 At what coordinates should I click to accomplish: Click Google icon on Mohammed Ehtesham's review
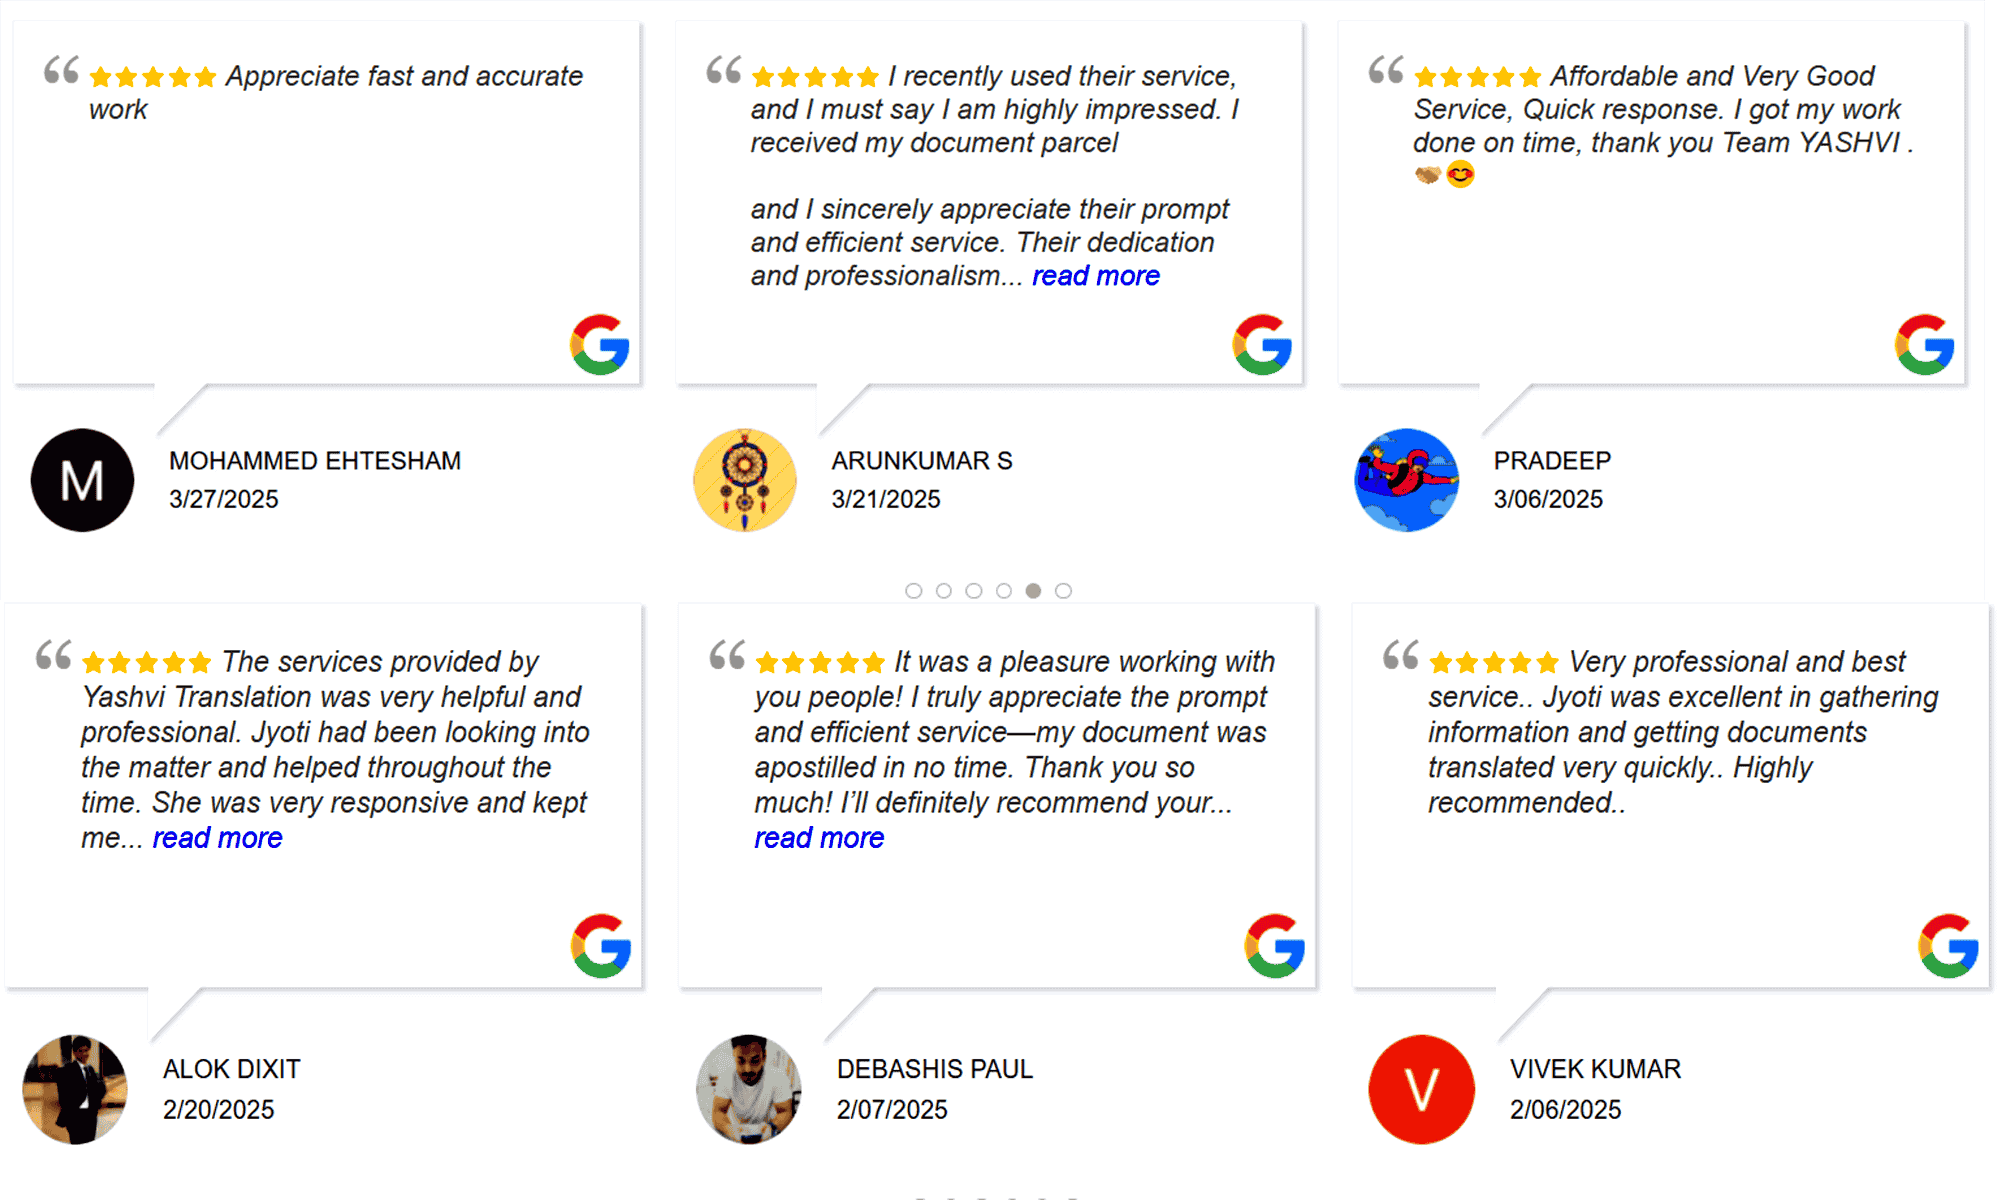pos(600,345)
